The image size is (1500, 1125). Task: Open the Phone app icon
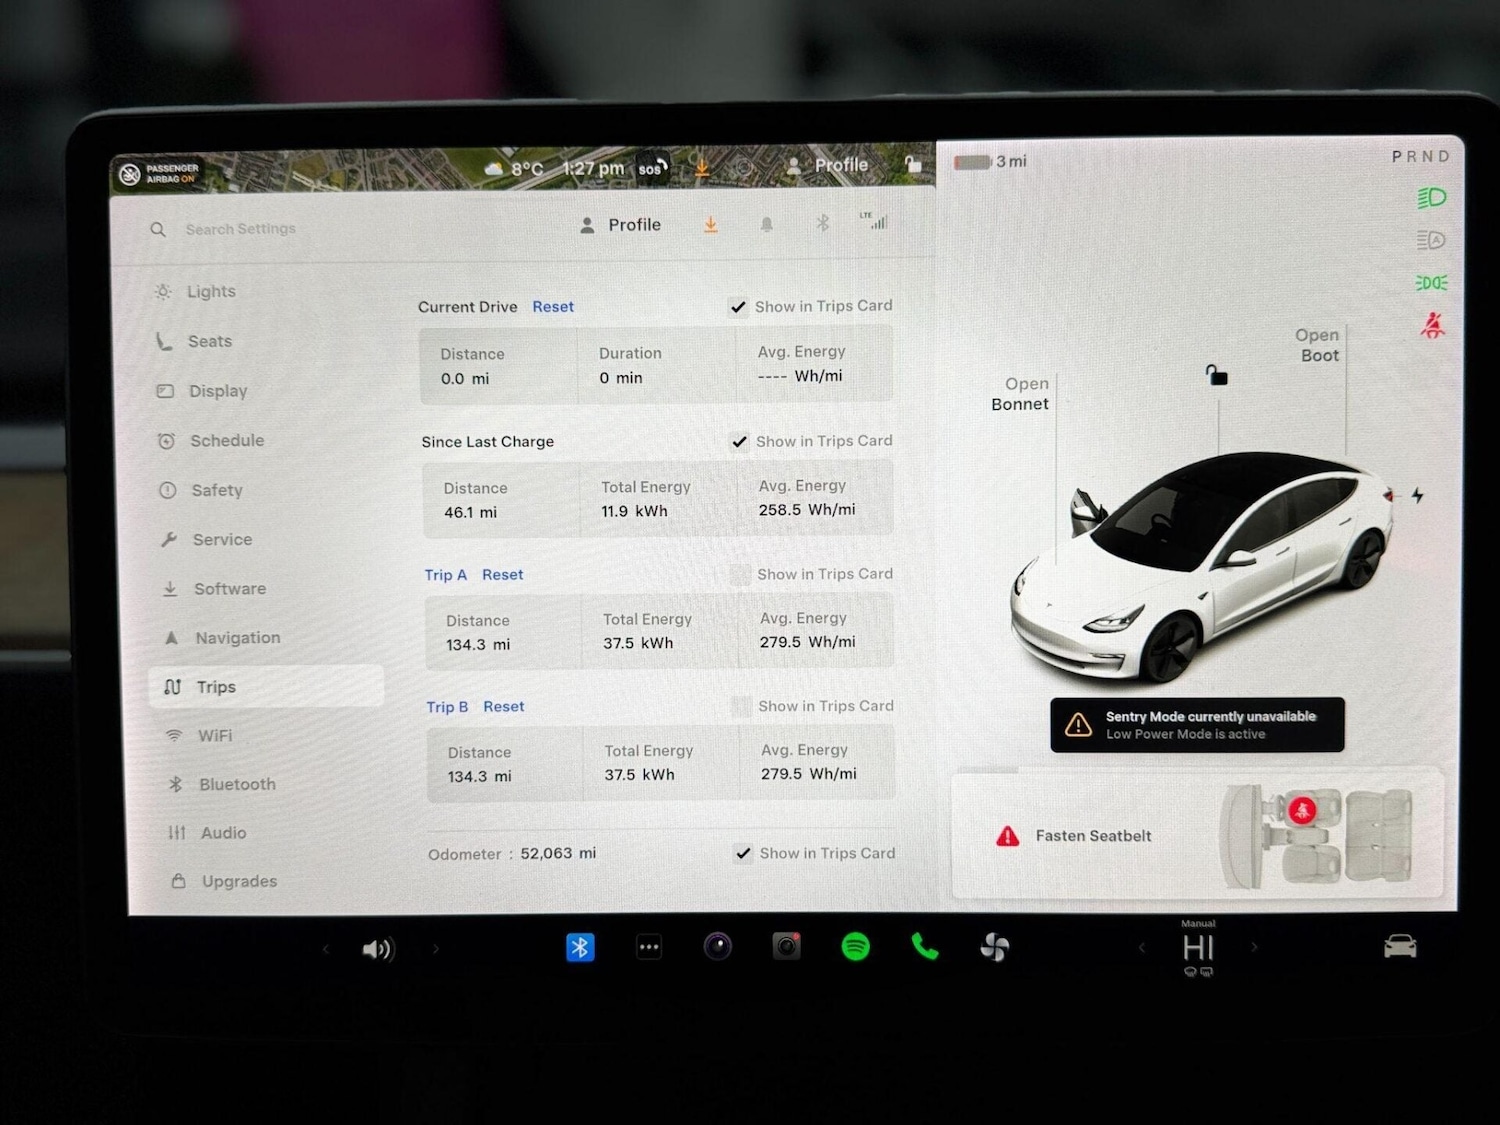925,947
